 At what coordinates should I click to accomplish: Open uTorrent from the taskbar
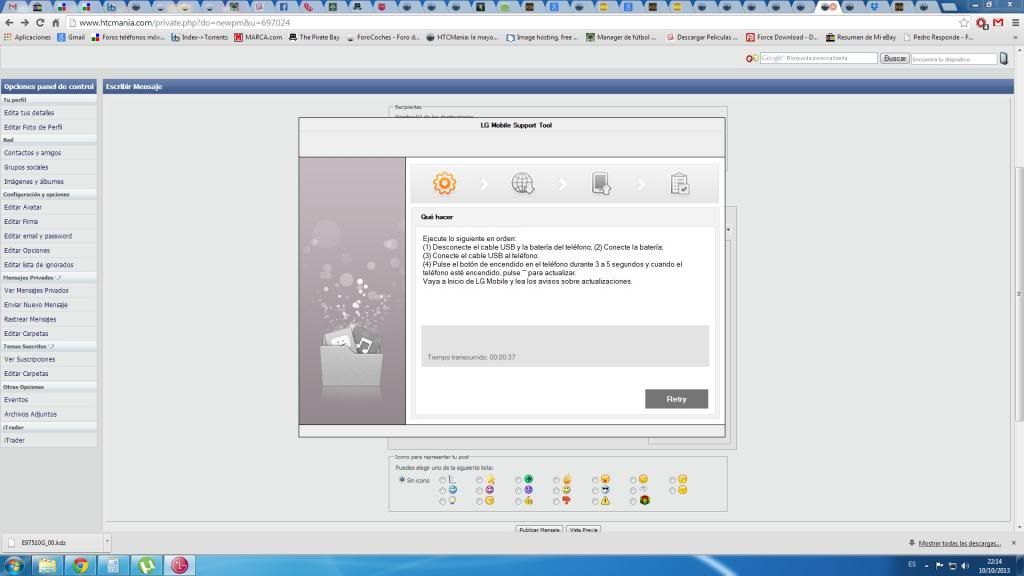[146, 565]
